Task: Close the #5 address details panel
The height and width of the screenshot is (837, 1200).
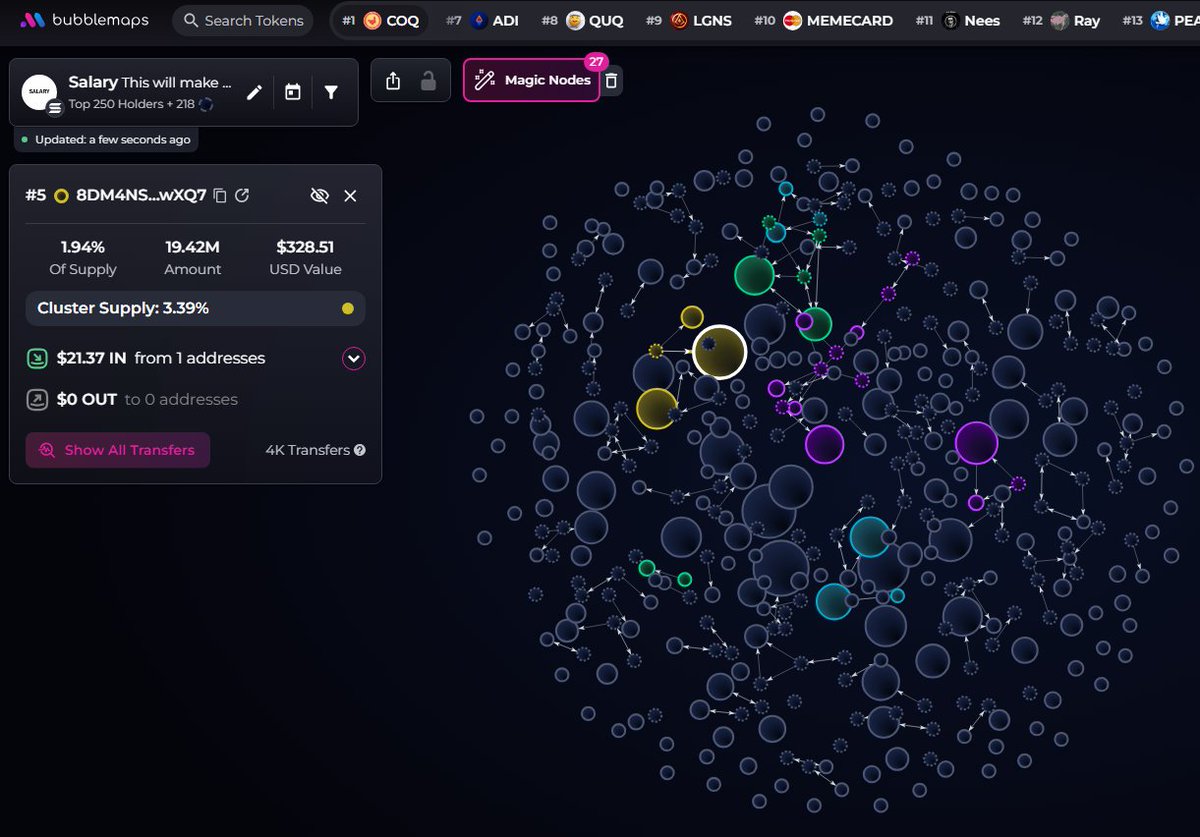Action: [350, 195]
